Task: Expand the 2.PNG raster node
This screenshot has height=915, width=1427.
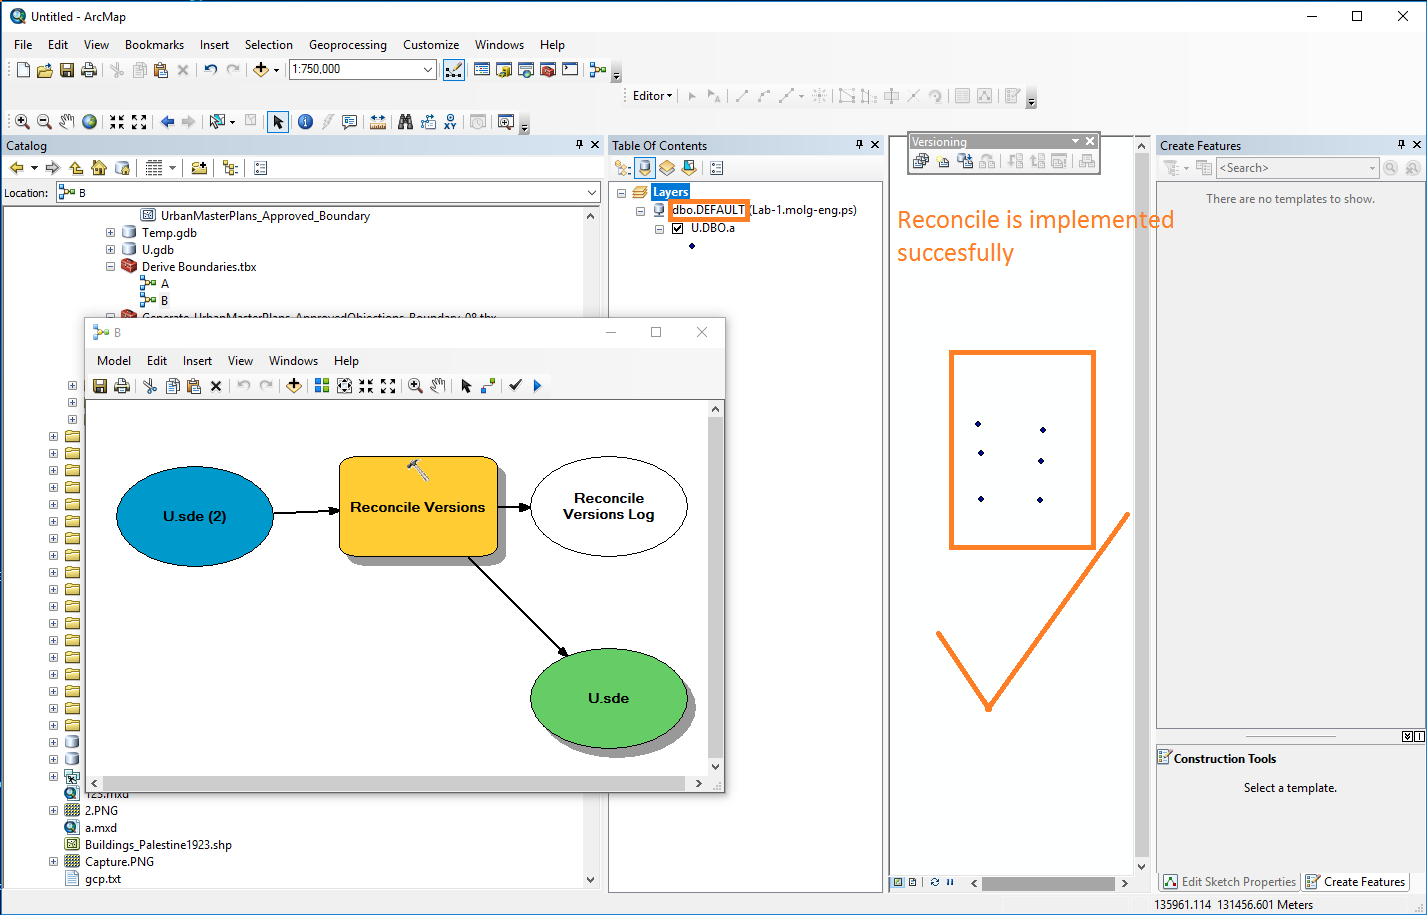Action: 53,811
